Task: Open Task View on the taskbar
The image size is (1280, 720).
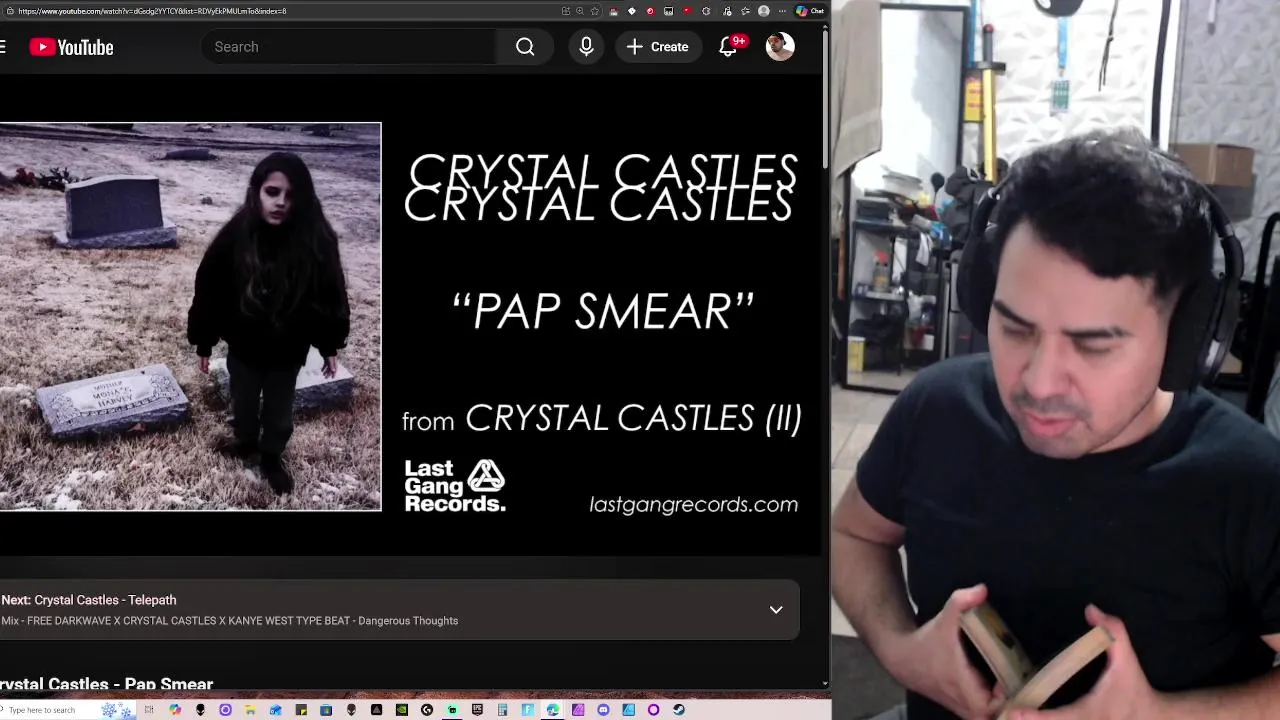Action: [x=149, y=710]
